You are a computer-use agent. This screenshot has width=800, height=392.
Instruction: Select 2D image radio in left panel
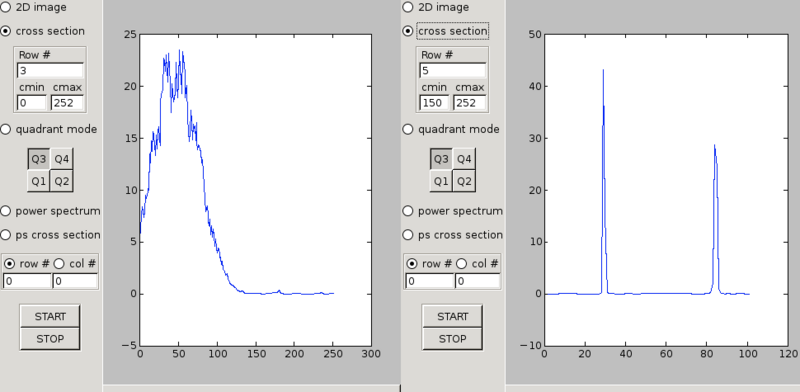[x=5, y=7]
